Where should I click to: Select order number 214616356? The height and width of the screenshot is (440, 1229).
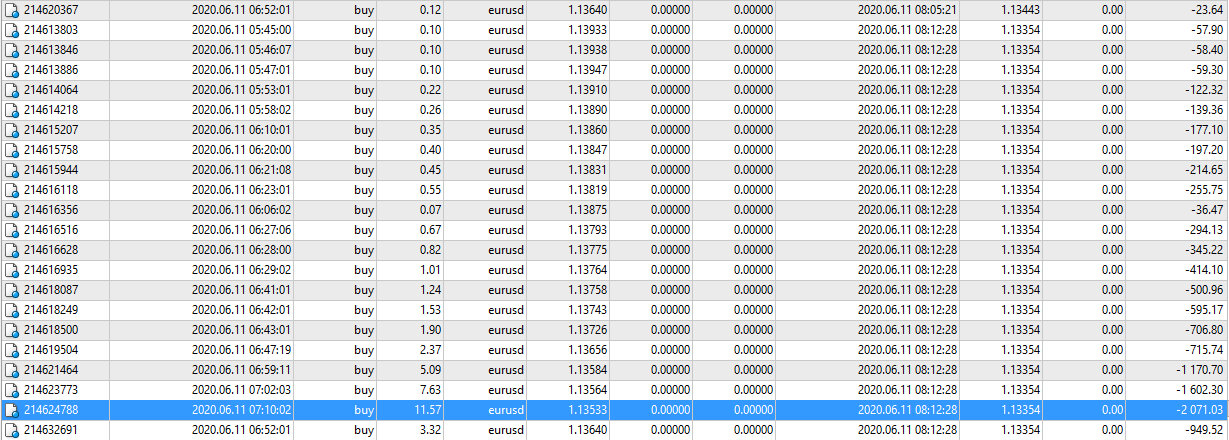(51, 210)
